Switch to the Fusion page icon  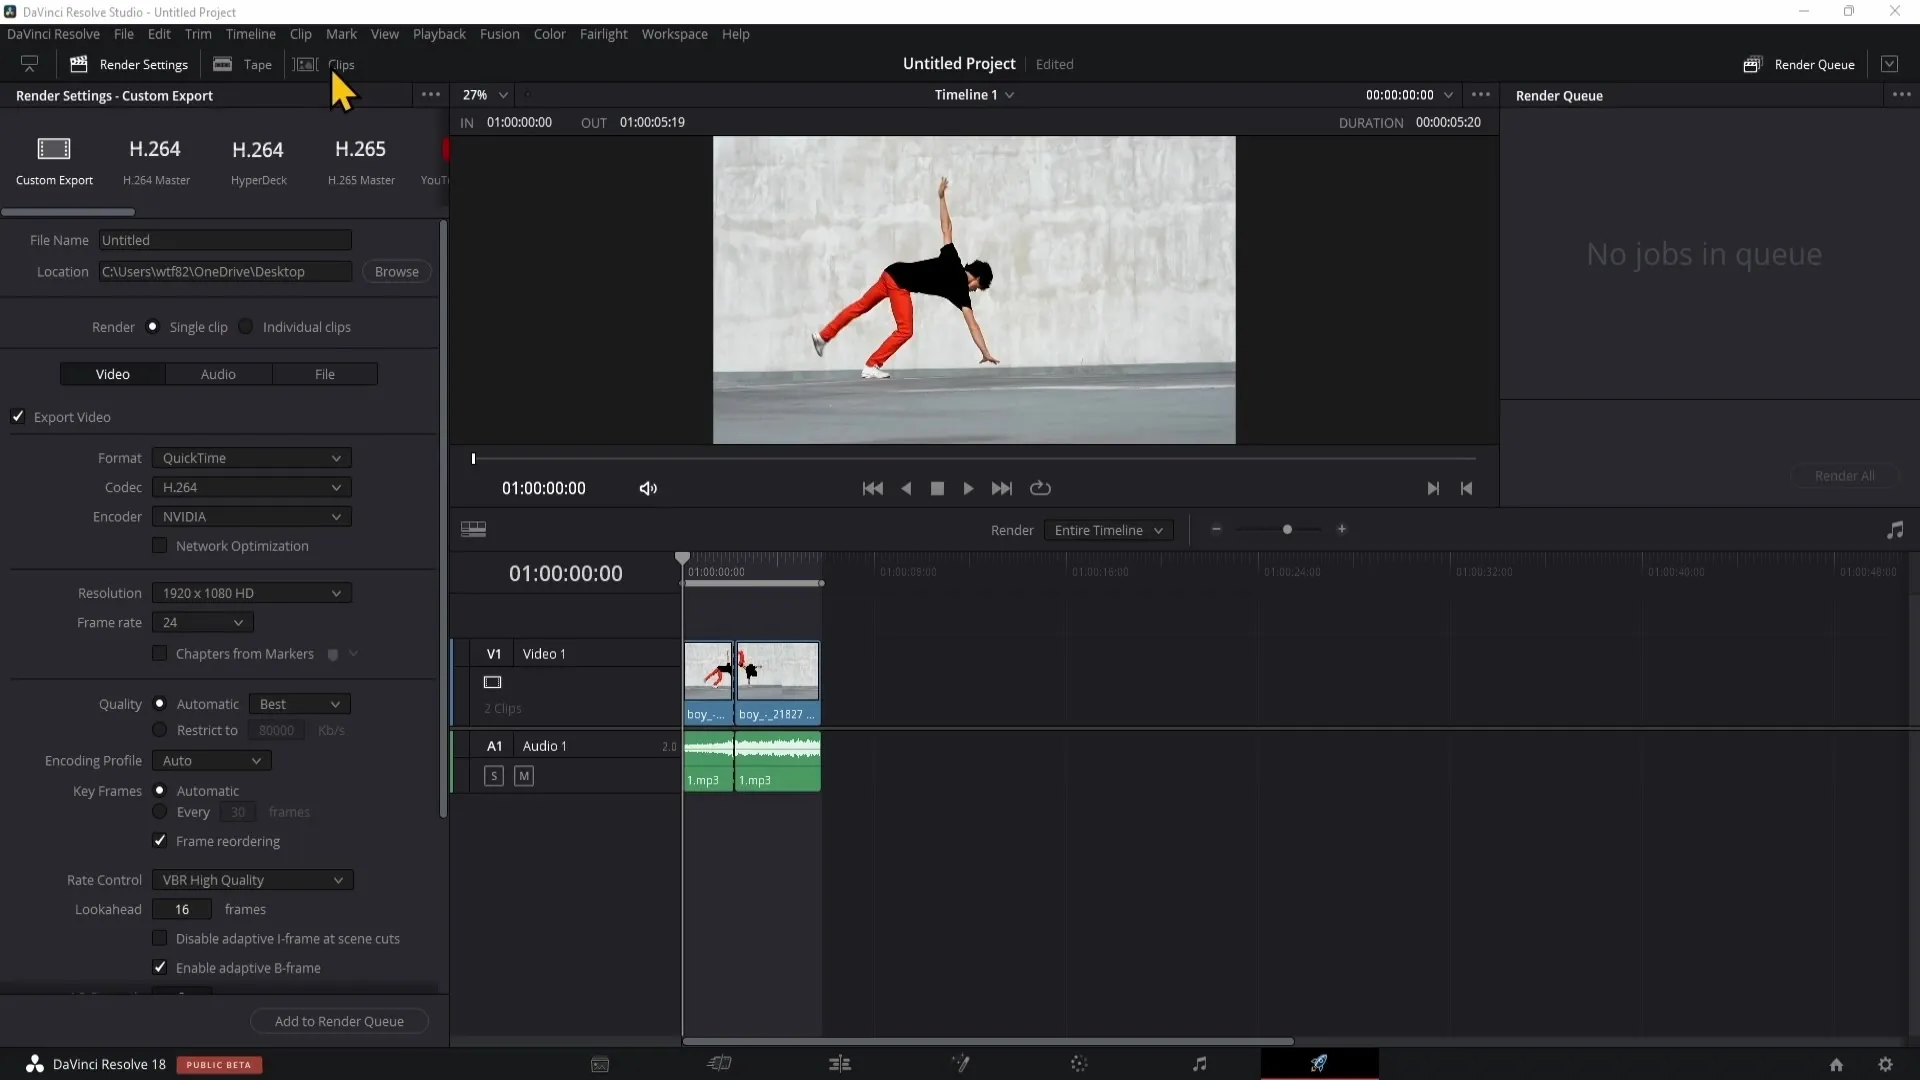[x=960, y=1064]
